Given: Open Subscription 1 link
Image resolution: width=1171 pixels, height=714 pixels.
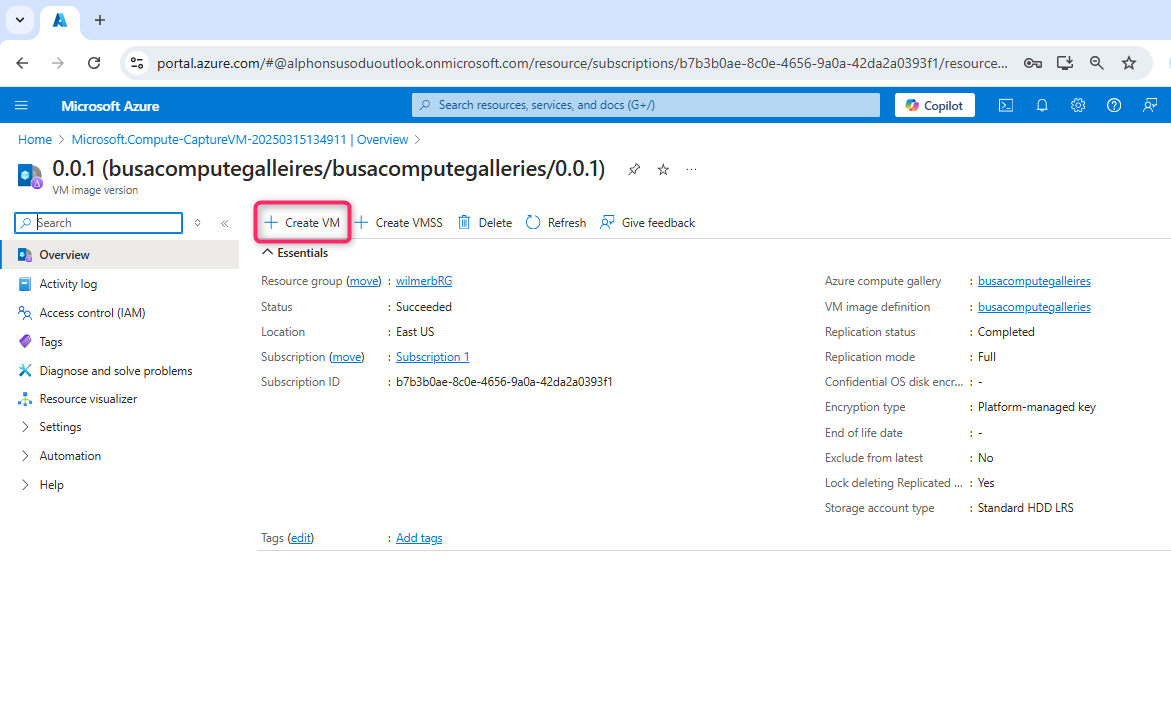Looking at the screenshot, I should pyautogui.click(x=432, y=357).
